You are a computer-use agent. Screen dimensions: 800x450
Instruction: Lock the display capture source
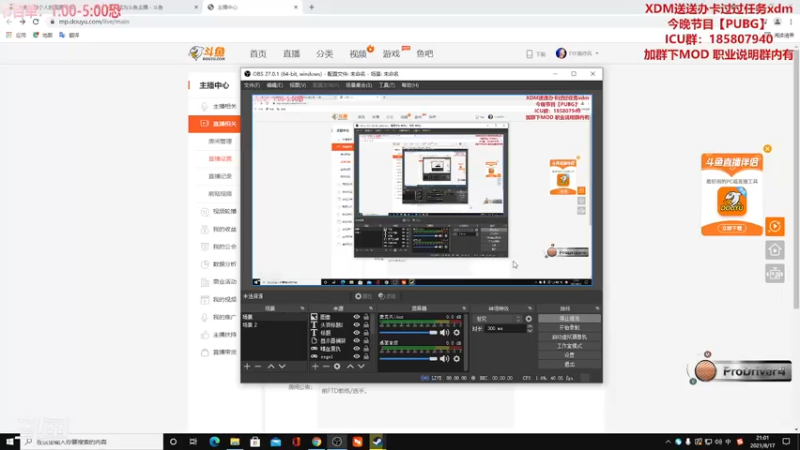click(x=366, y=341)
